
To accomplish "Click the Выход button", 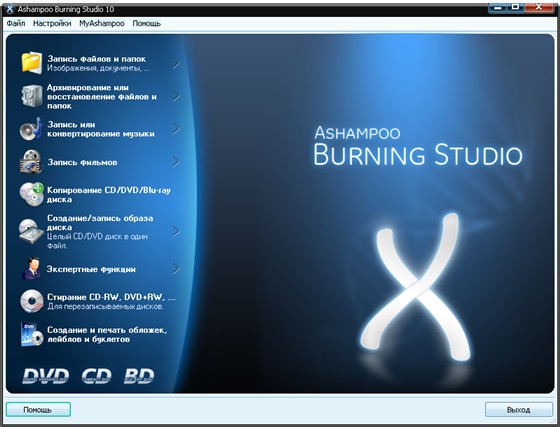I will point(519,410).
